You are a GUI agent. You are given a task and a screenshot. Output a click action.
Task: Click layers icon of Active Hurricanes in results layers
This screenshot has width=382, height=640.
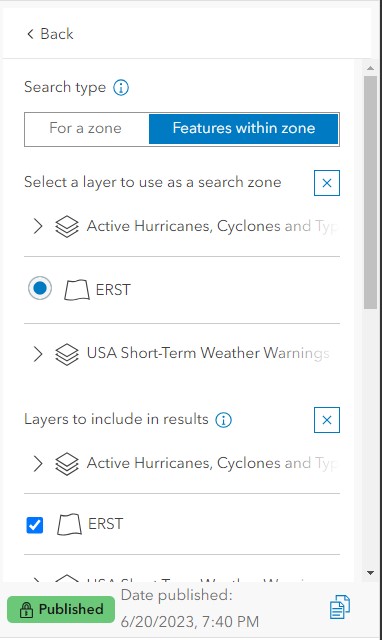click(67, 463)
